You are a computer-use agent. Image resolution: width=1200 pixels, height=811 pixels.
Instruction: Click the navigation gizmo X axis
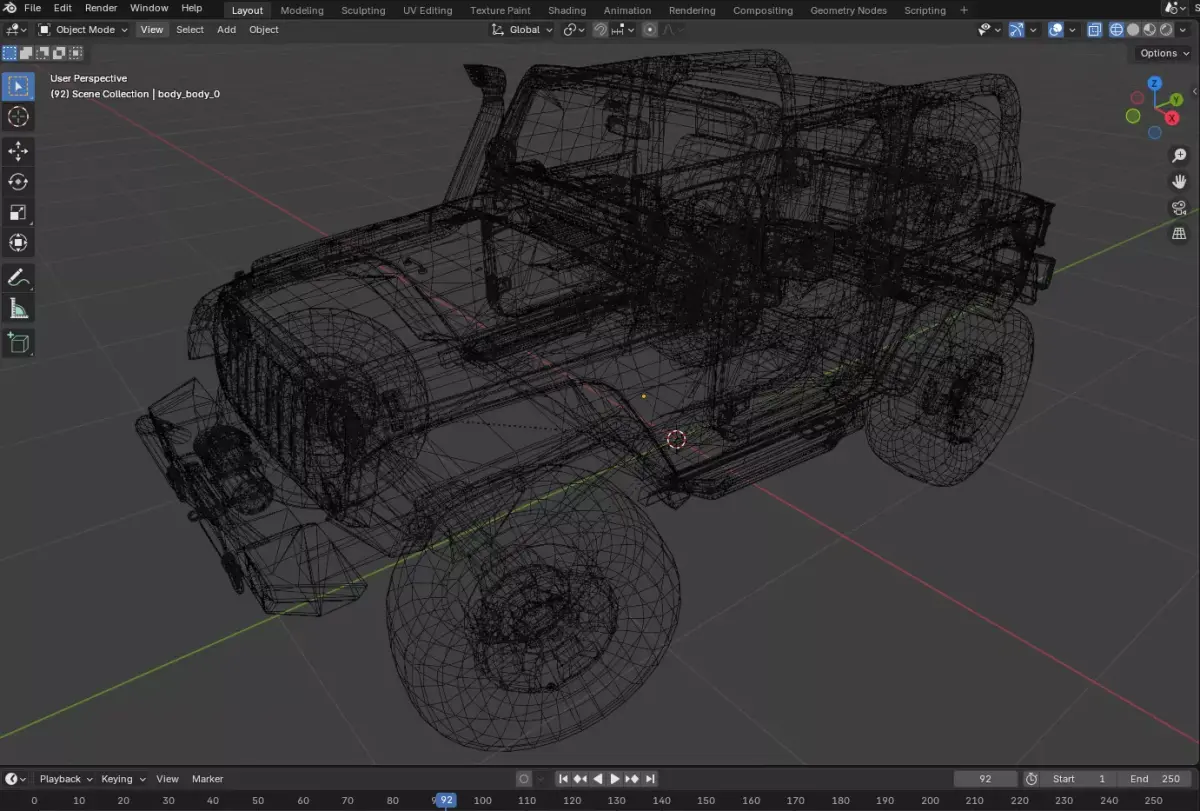(x=1173, y=118)
